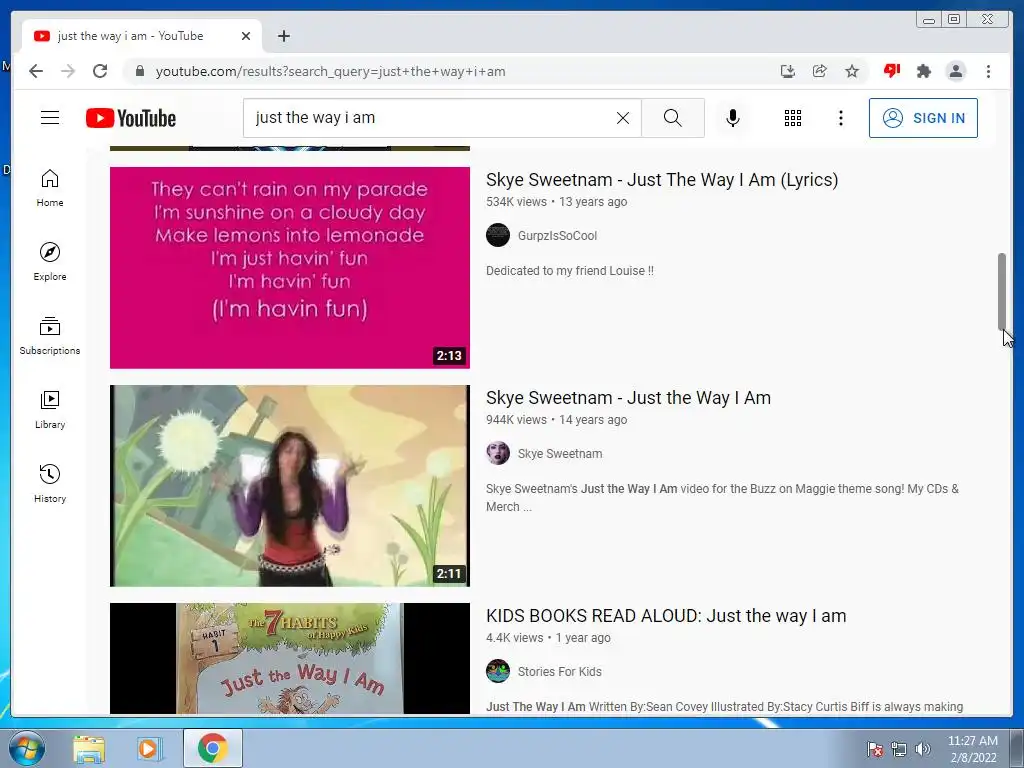
Task: Click the address bar URL
Action: point(330,71)
